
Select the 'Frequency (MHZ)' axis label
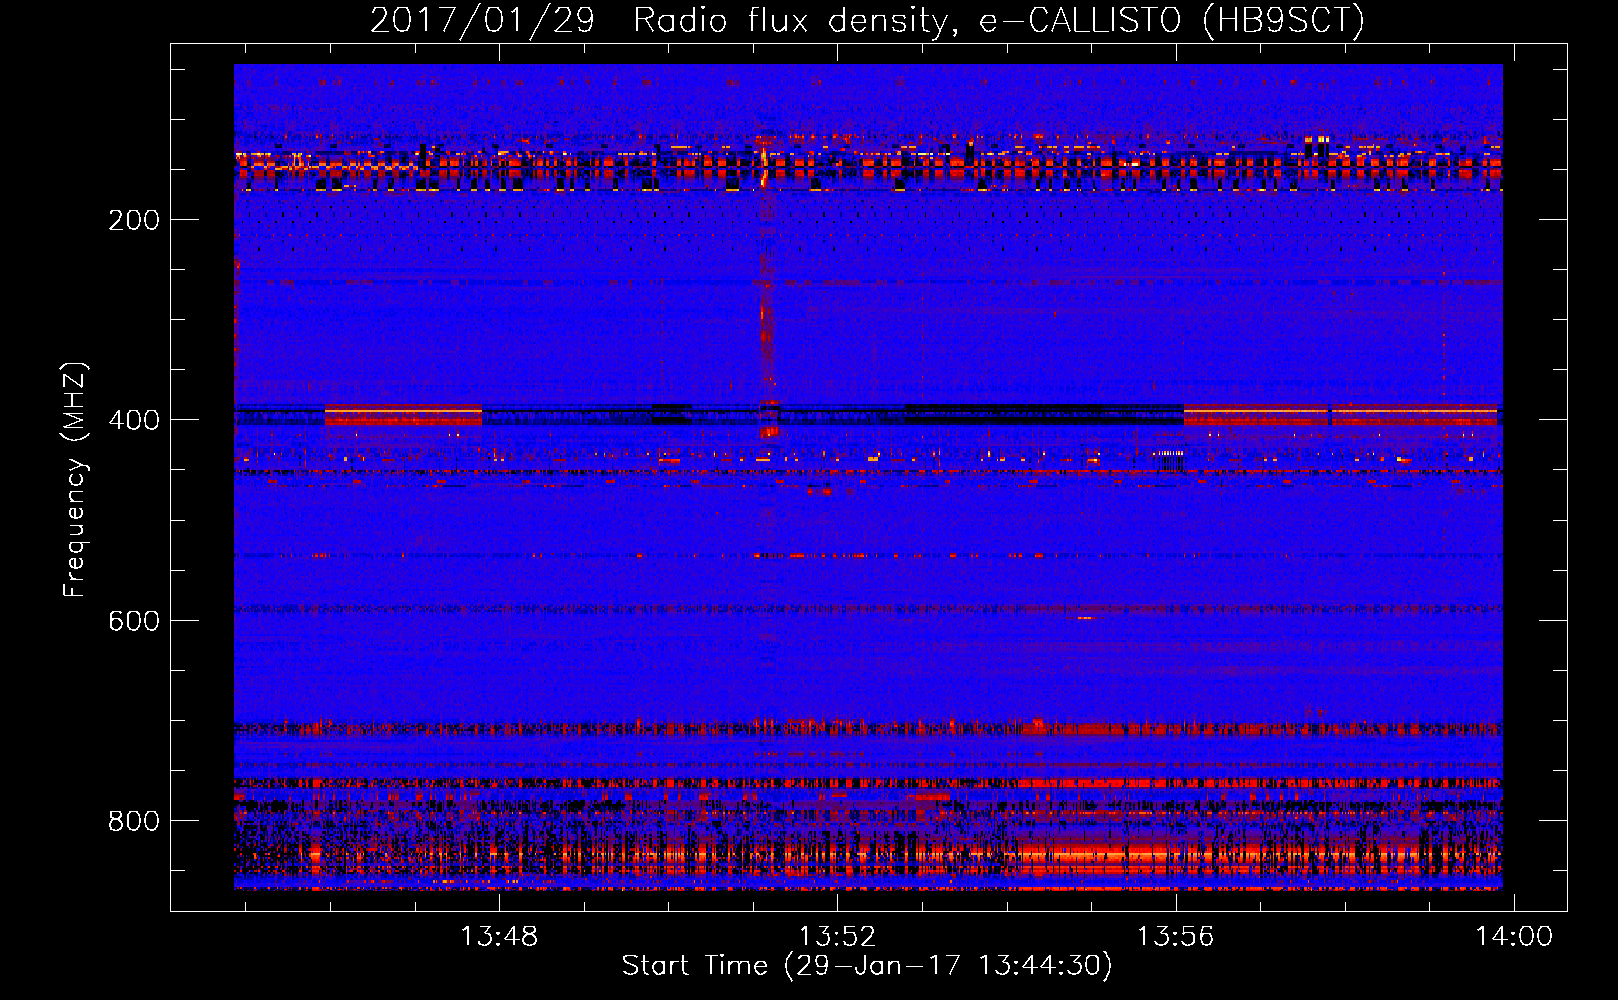(x=75, y=480)
